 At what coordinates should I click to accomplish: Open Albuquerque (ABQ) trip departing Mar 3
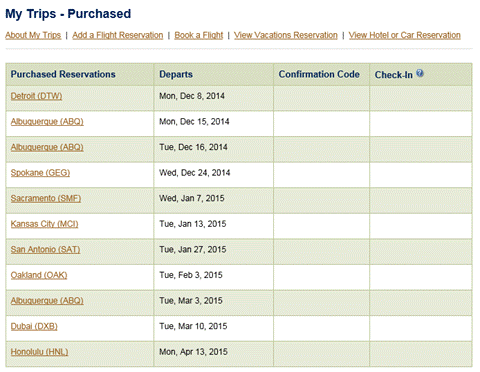pos(47,301)
